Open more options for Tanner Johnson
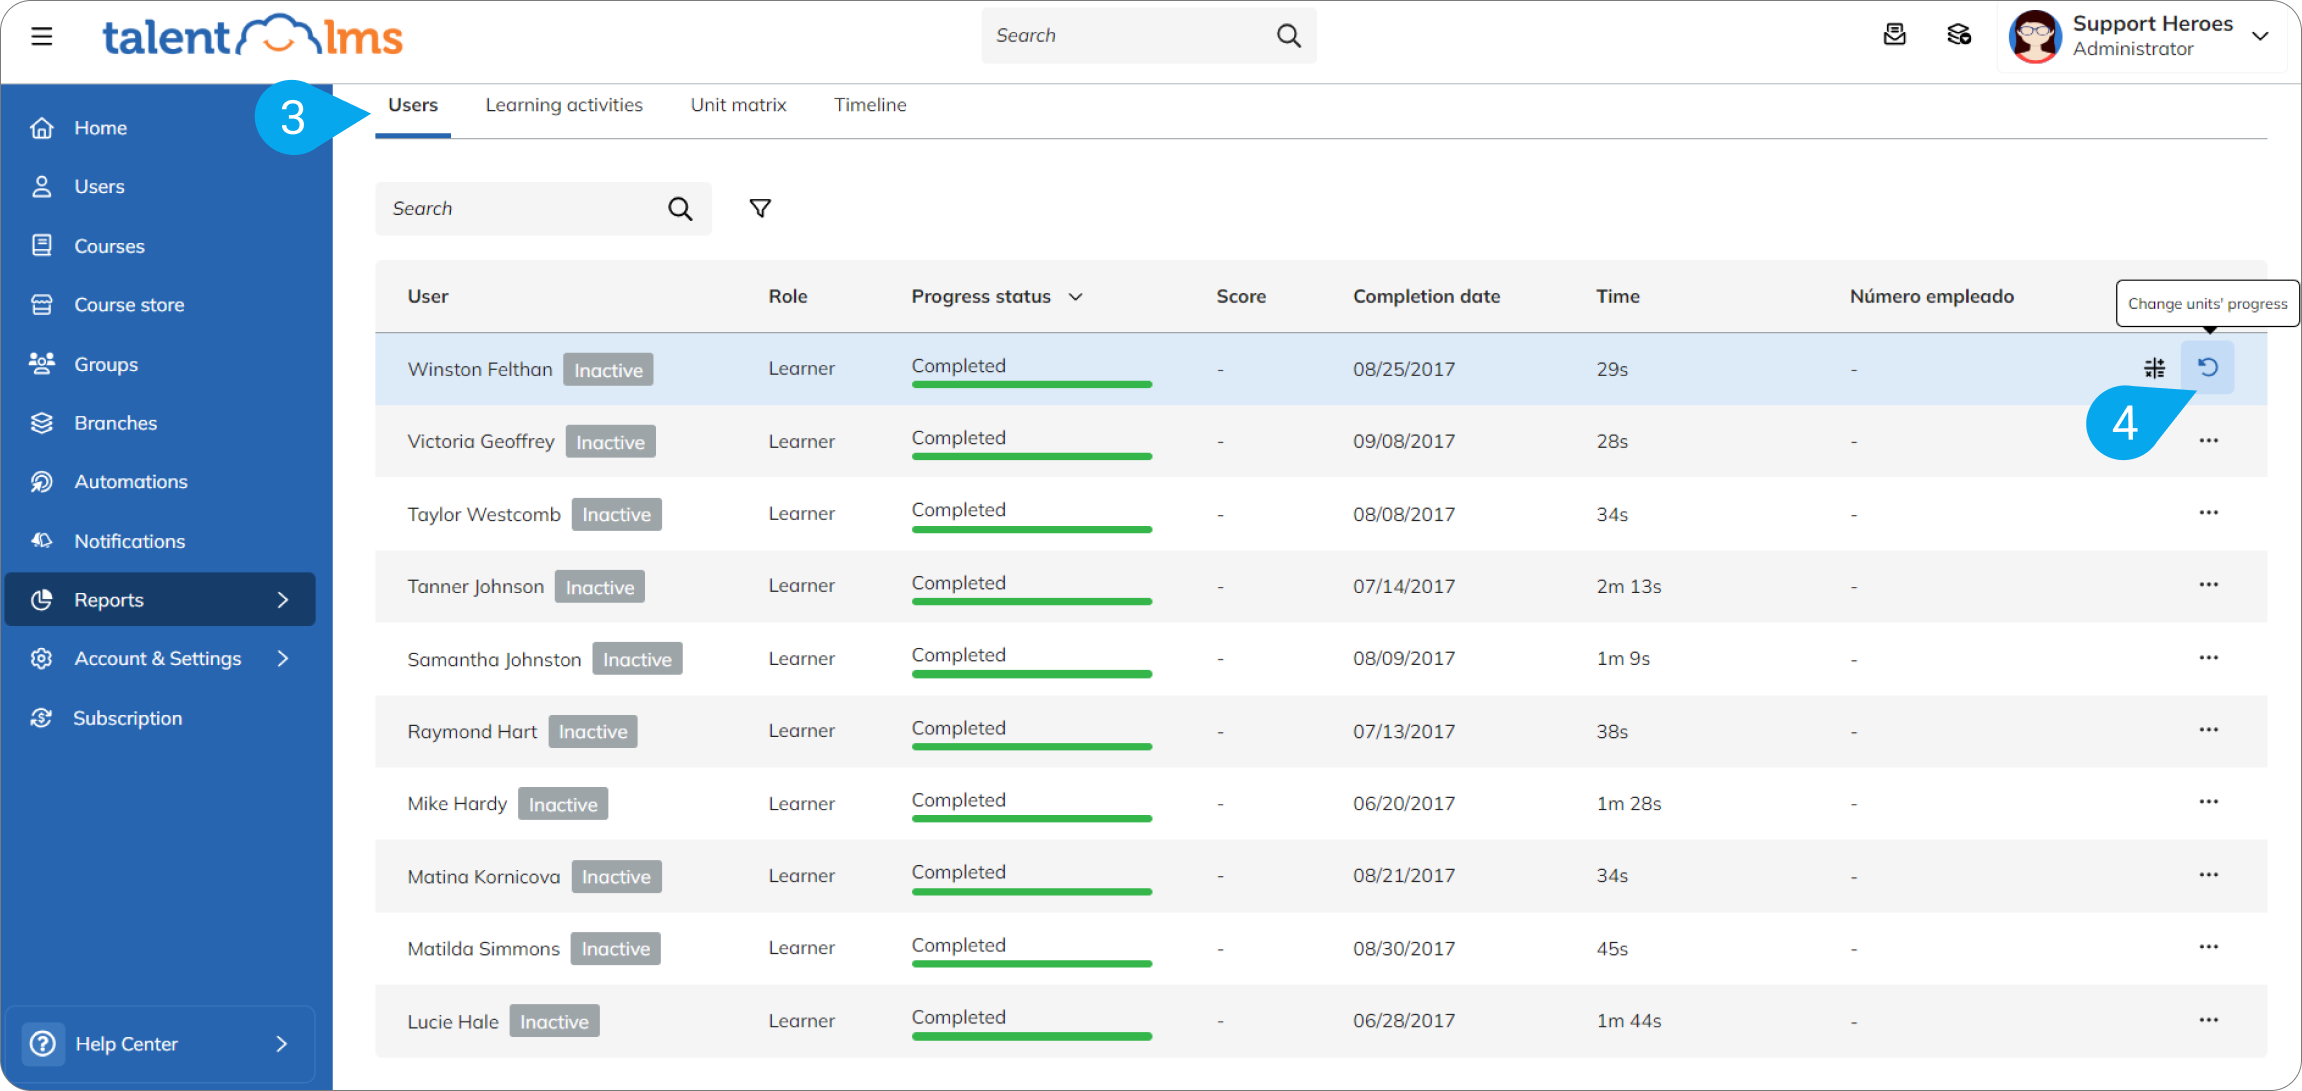 (2209, 585)
